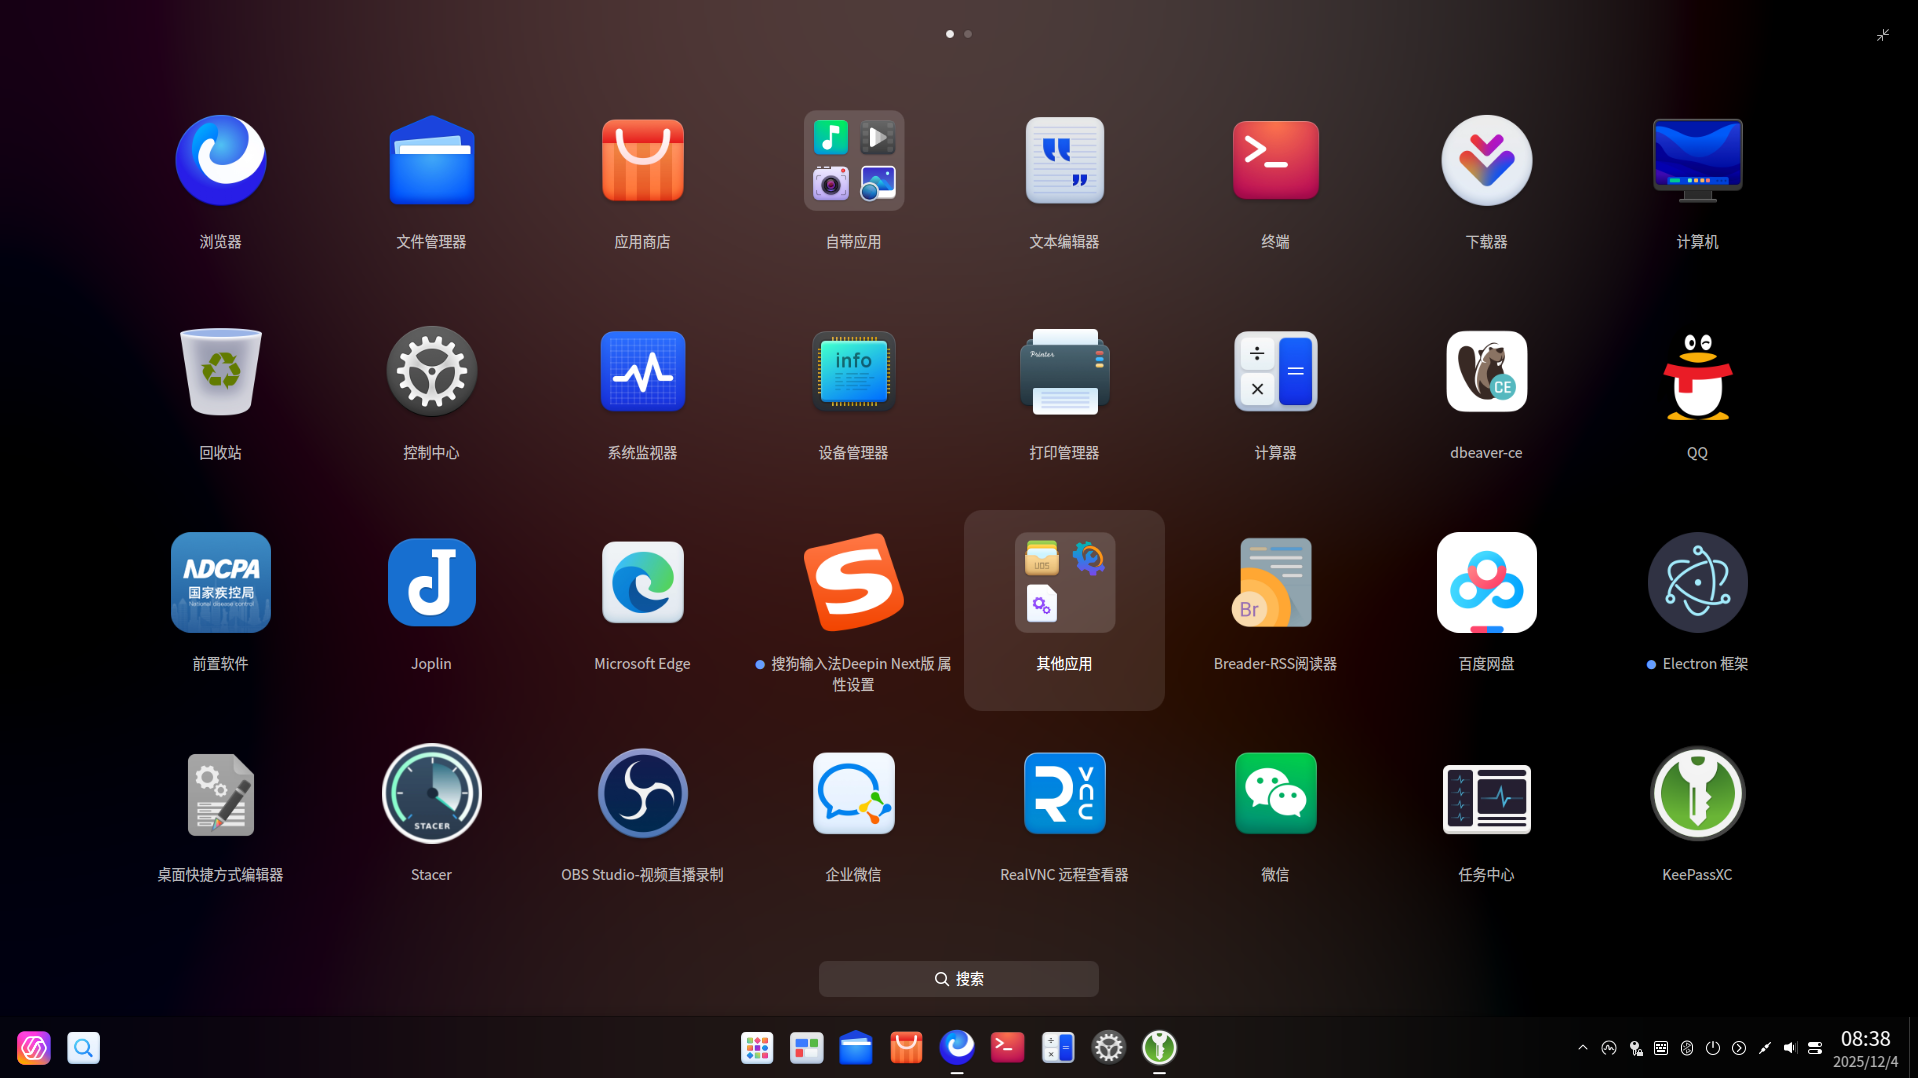Open the Joplin notes app
This screenshot has height=1078, width=1918.
tap(431, 583)
